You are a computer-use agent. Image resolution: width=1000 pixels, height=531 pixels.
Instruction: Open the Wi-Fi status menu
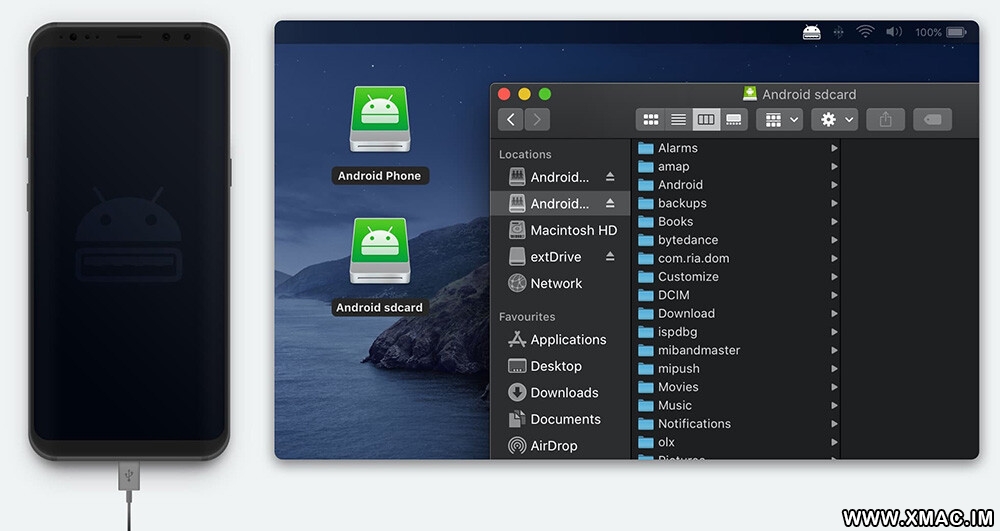(x=865, y=32)
